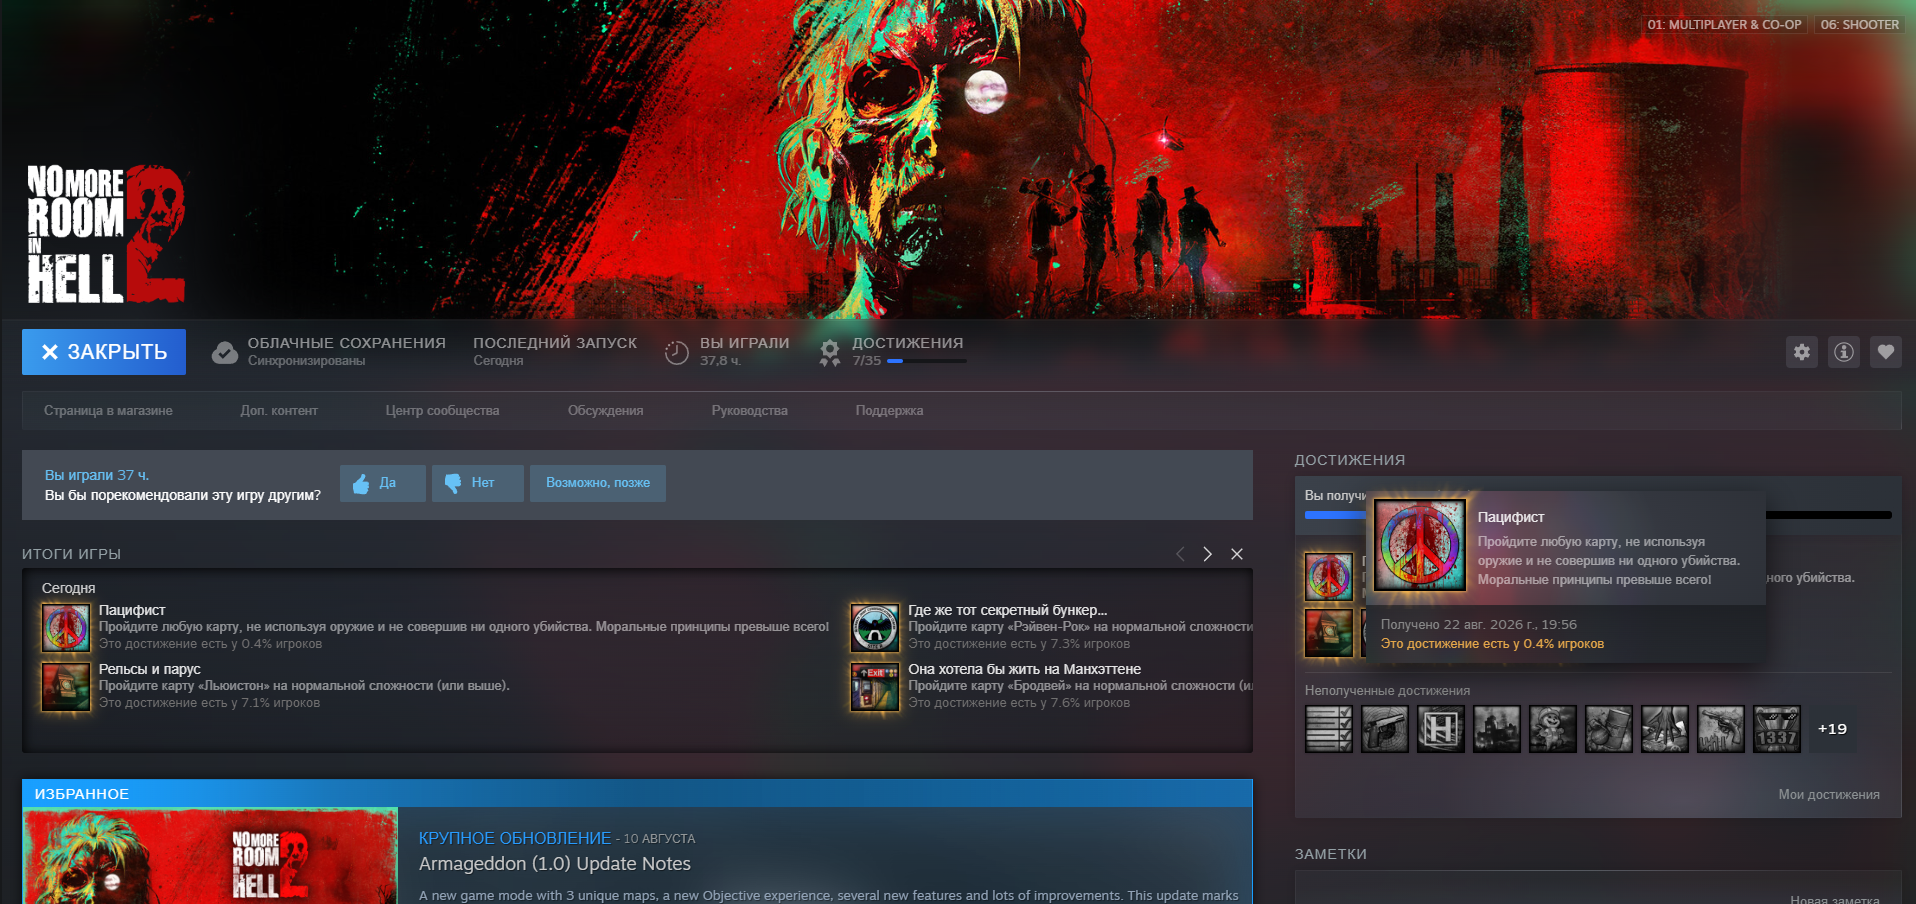Click the blue ЗАКРЫТЬ button

pyautogui.click(x=104, y=352)
